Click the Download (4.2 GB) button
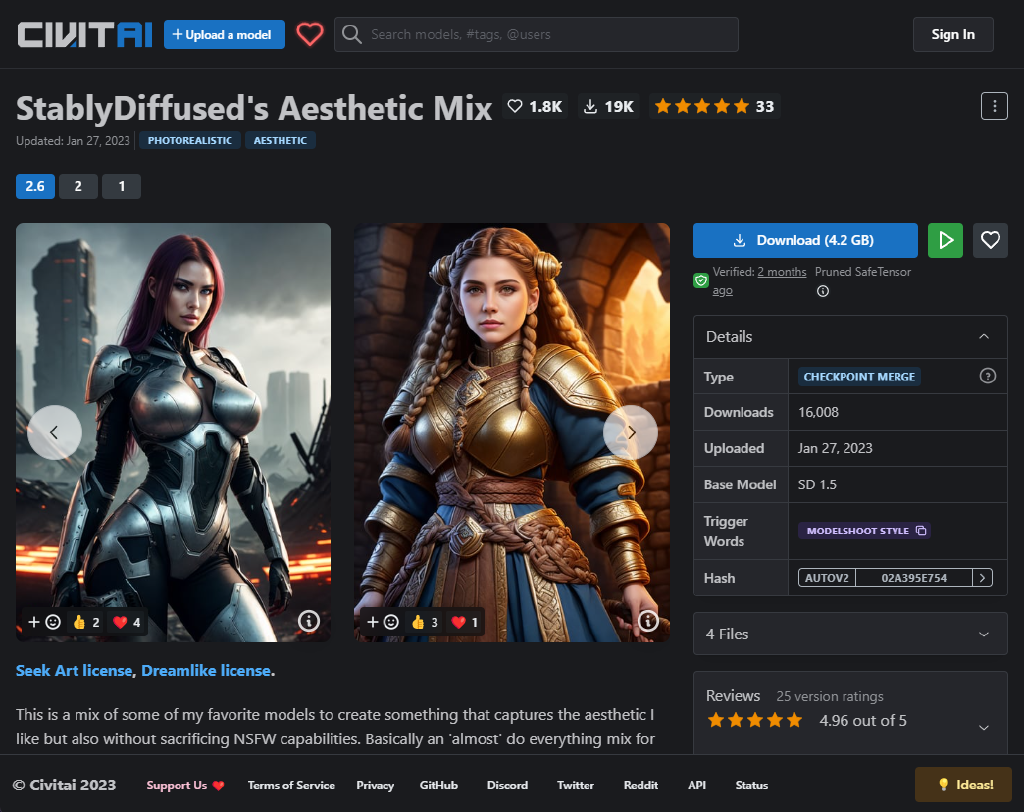 pyautogui.click(x=805, y=240)
